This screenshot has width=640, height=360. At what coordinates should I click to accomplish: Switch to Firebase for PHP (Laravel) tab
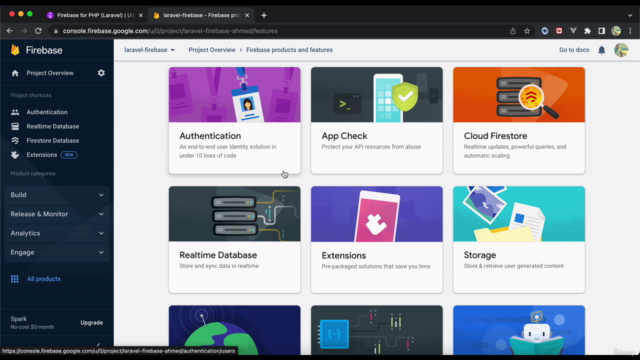[x=95, y=16]
